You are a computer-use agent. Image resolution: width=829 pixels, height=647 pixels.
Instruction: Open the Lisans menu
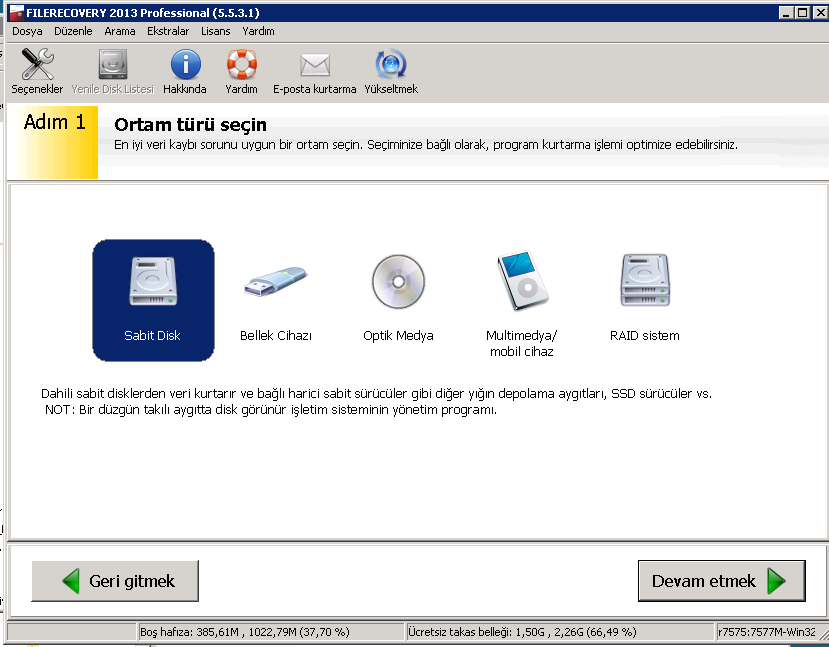215,31
